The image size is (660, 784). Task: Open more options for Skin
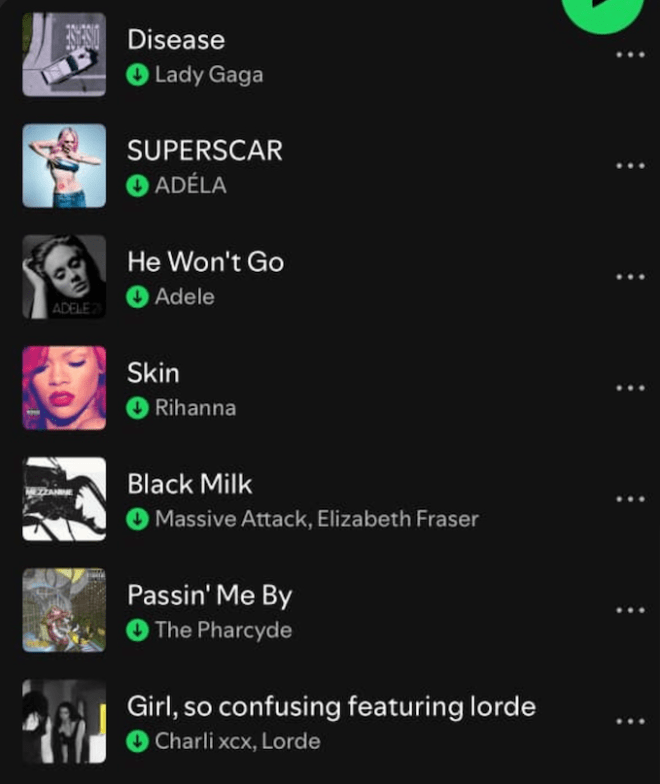coord(630,388)
